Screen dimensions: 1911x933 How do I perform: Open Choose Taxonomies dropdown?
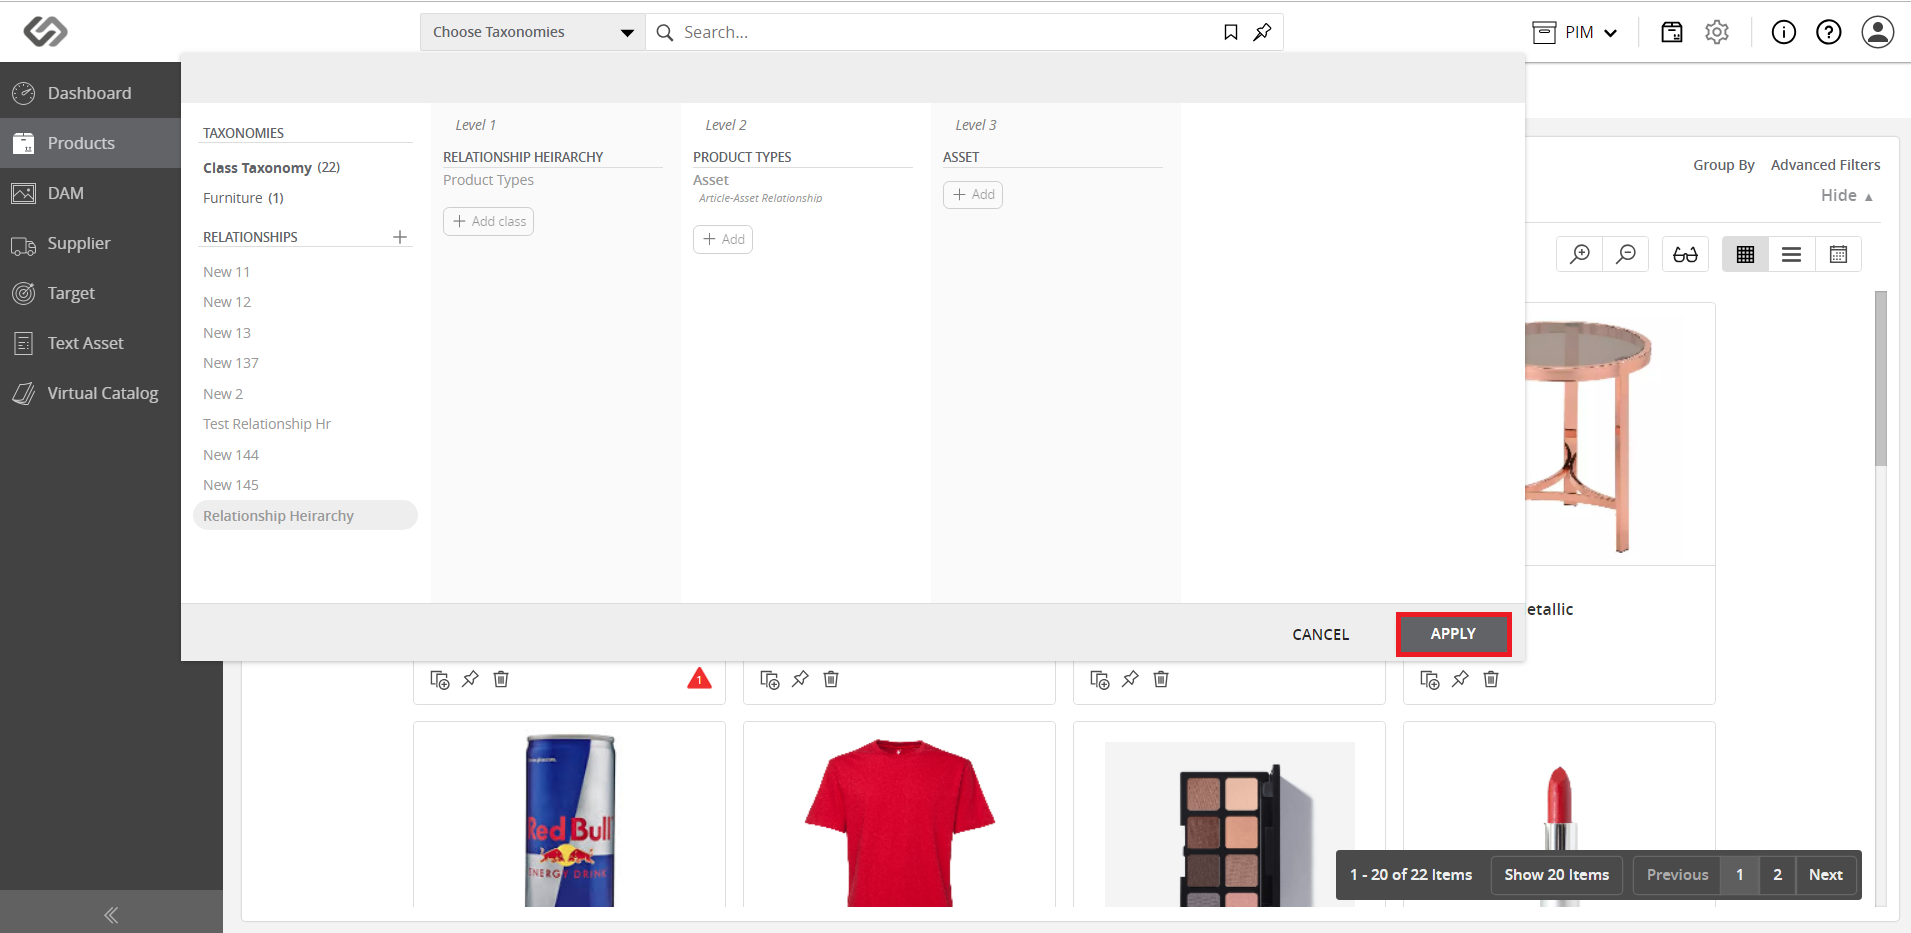(x=533, y=32)
